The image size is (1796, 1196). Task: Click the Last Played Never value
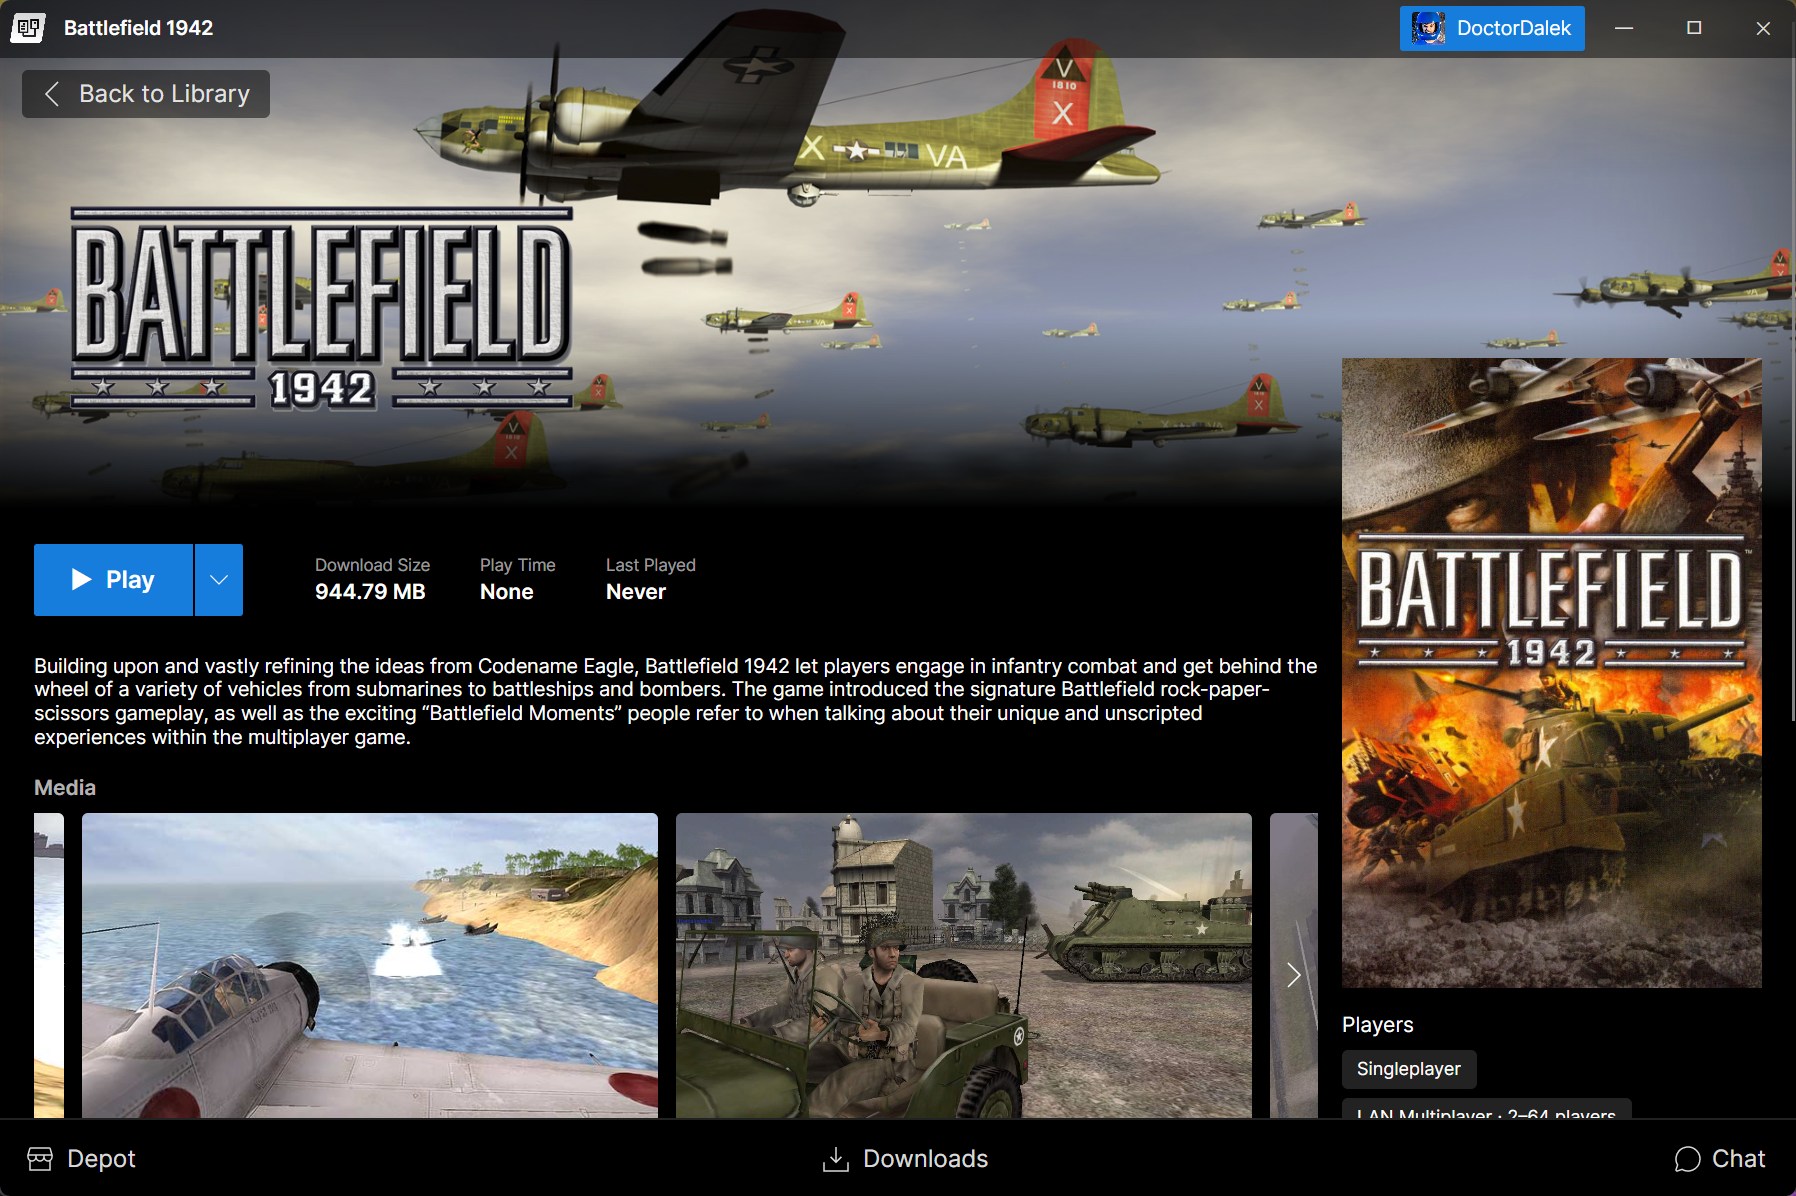636,592
